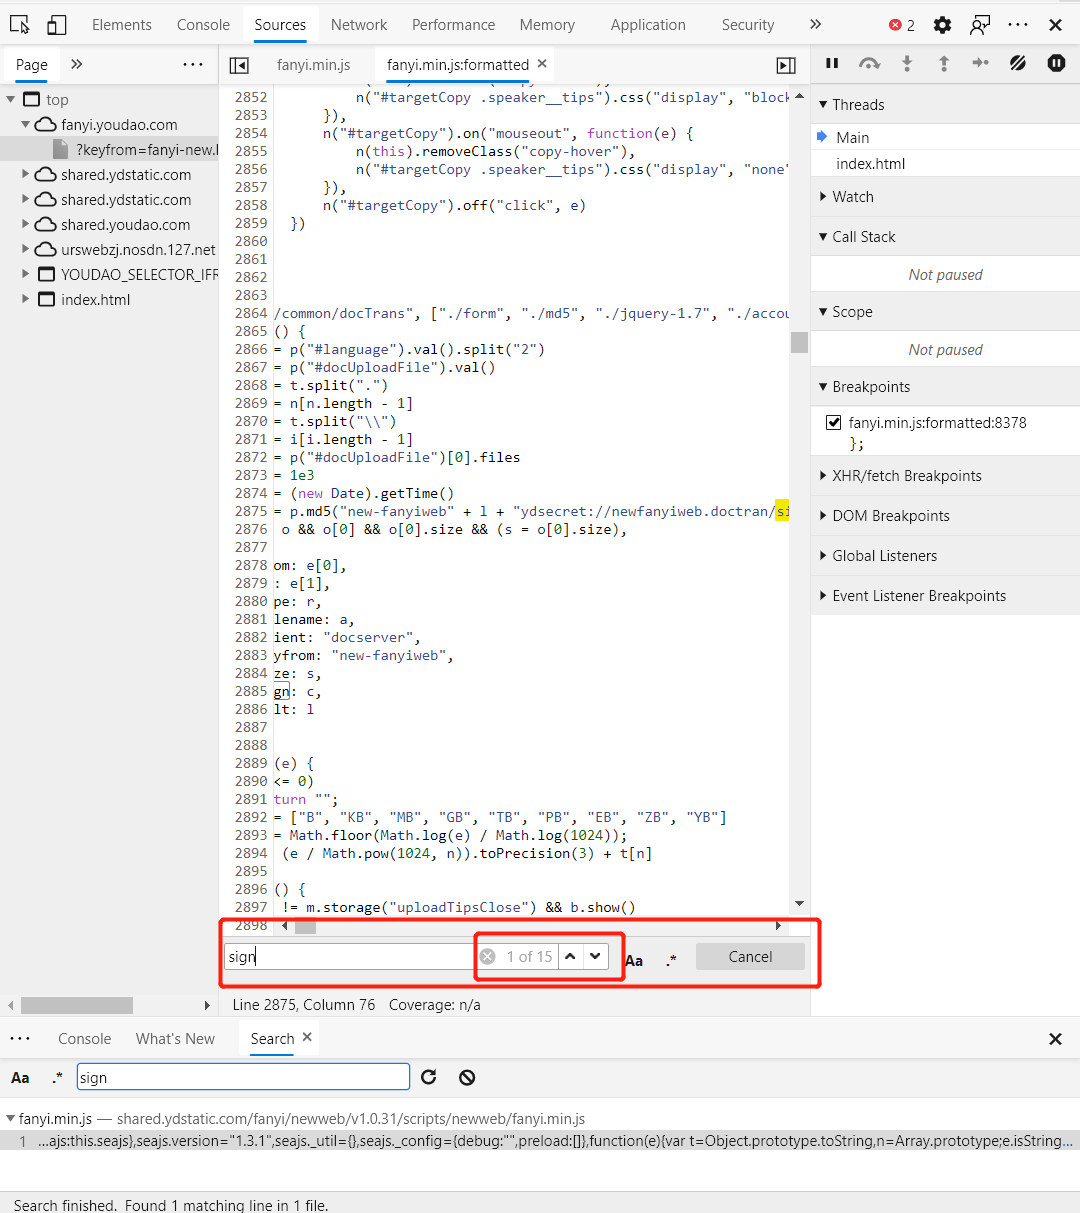This screenshot has width=1080, height=1213.
Task: Click the Step debugger arrow icon
Action: pos(980,63)
